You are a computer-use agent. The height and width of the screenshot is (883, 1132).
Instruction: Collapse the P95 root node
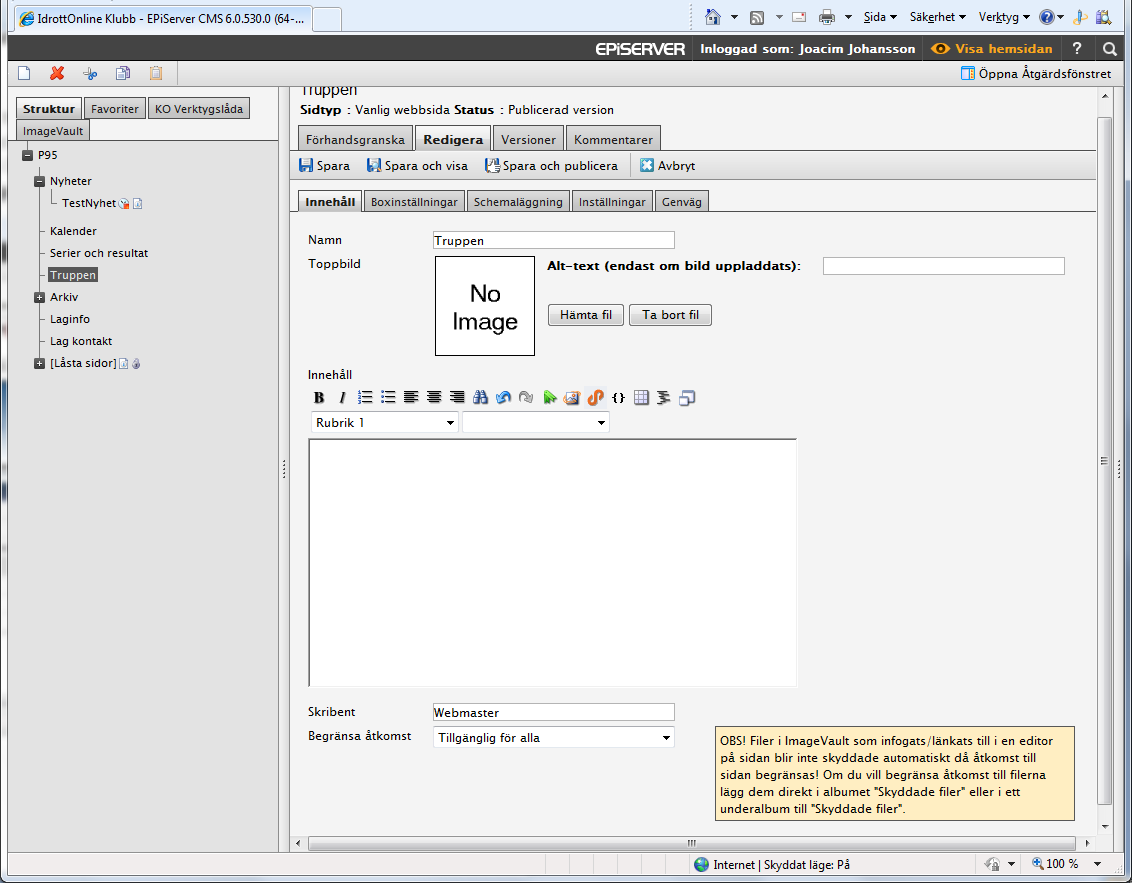pyautogui.click(x=27, y=155)
